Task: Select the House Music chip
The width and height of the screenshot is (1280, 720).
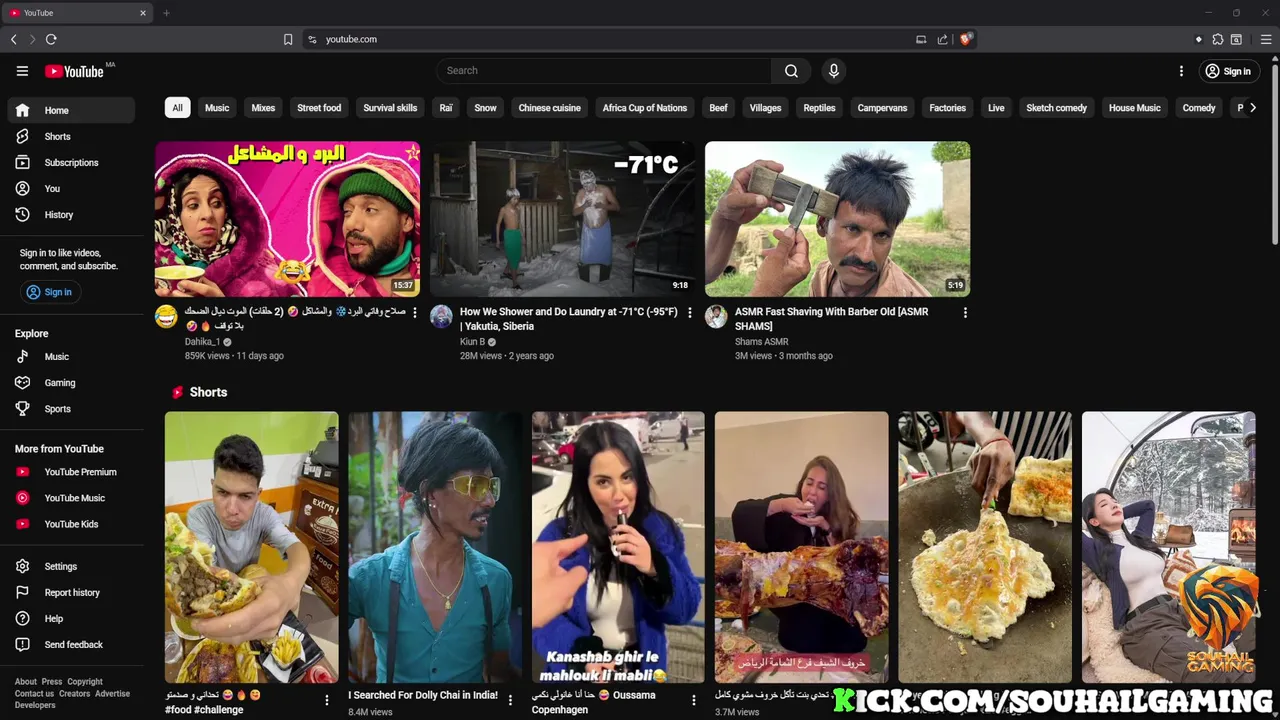Action: pyautogui.click(x=1134, y=108)
